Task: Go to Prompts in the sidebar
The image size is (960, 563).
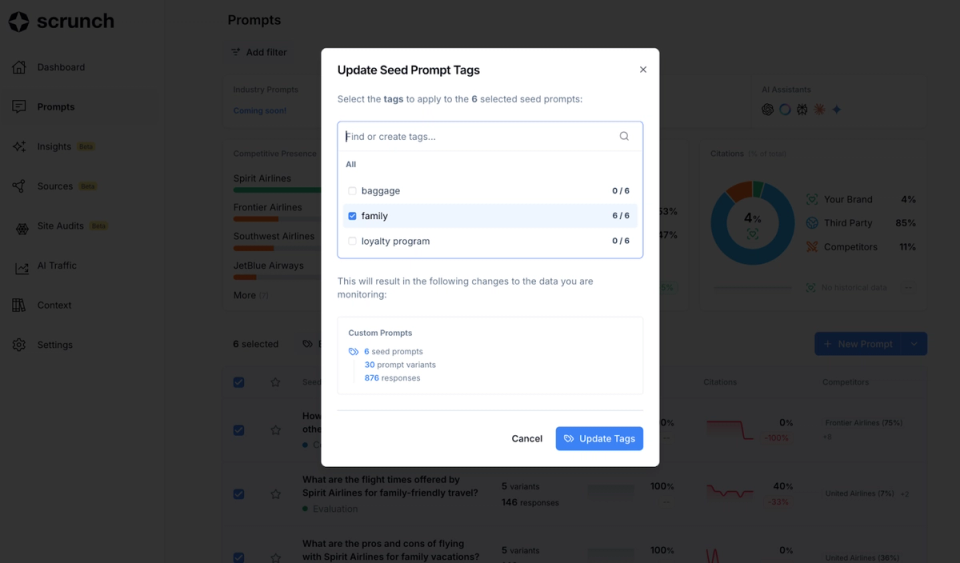Action: pos(56,106)
